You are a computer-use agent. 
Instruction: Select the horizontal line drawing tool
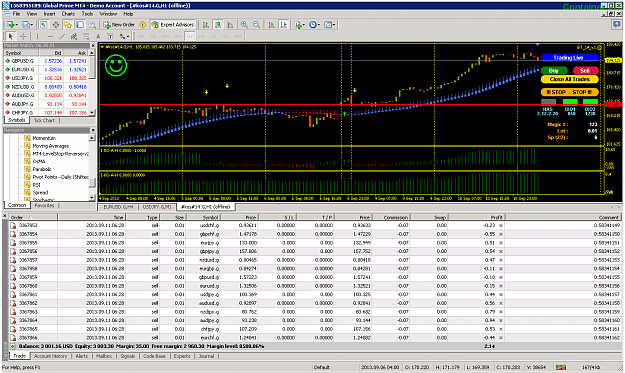50,36
